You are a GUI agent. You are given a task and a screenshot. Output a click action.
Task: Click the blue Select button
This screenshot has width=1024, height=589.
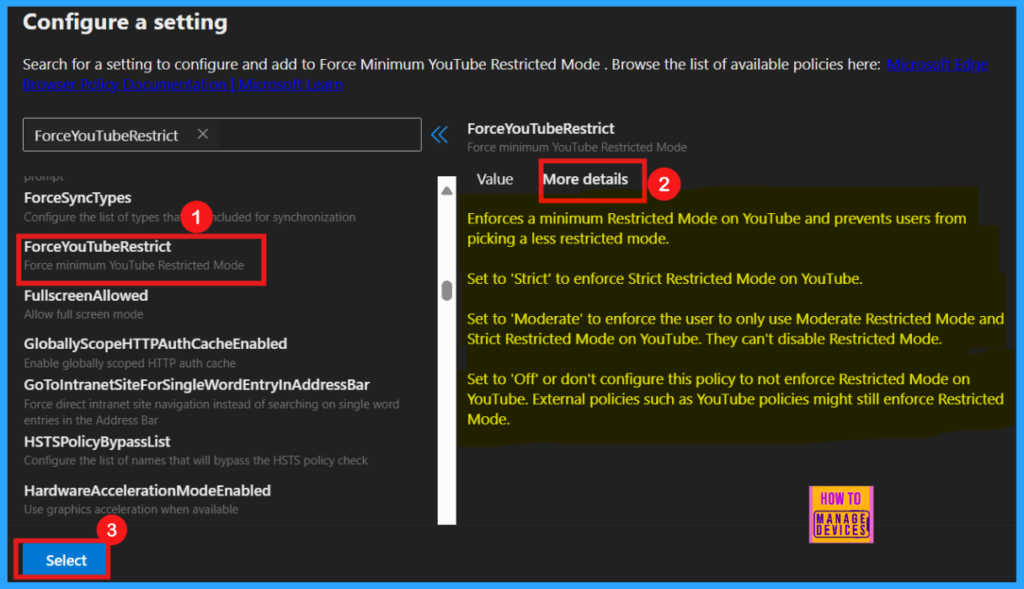65,560
